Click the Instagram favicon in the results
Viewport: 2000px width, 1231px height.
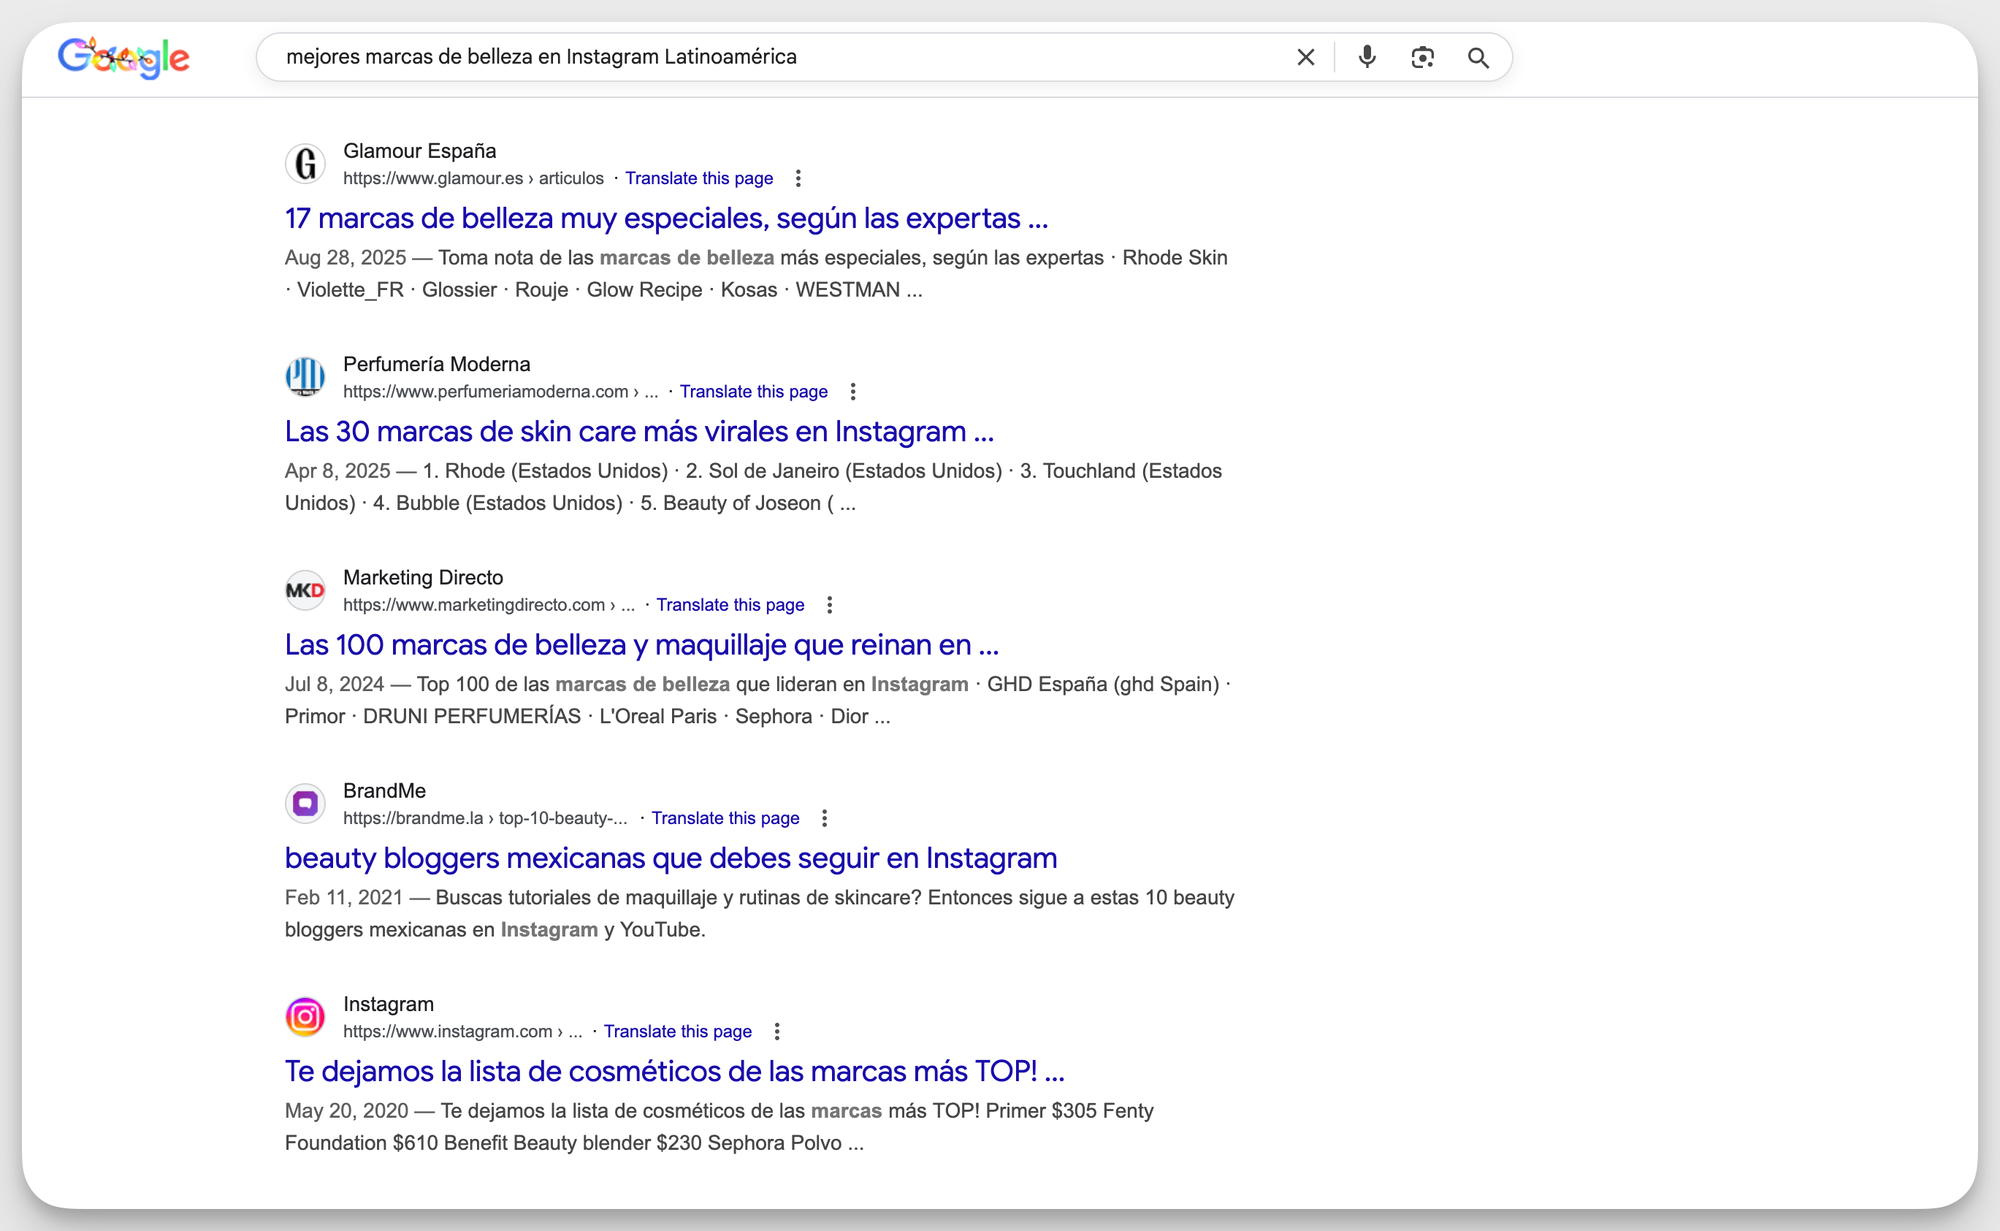coord(305,1017)
